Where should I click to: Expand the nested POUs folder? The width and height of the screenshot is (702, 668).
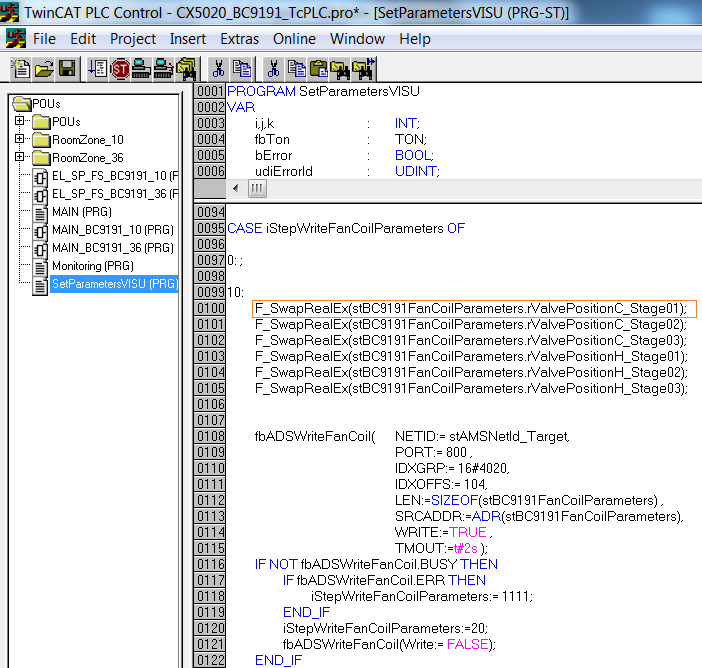[19, 120]
